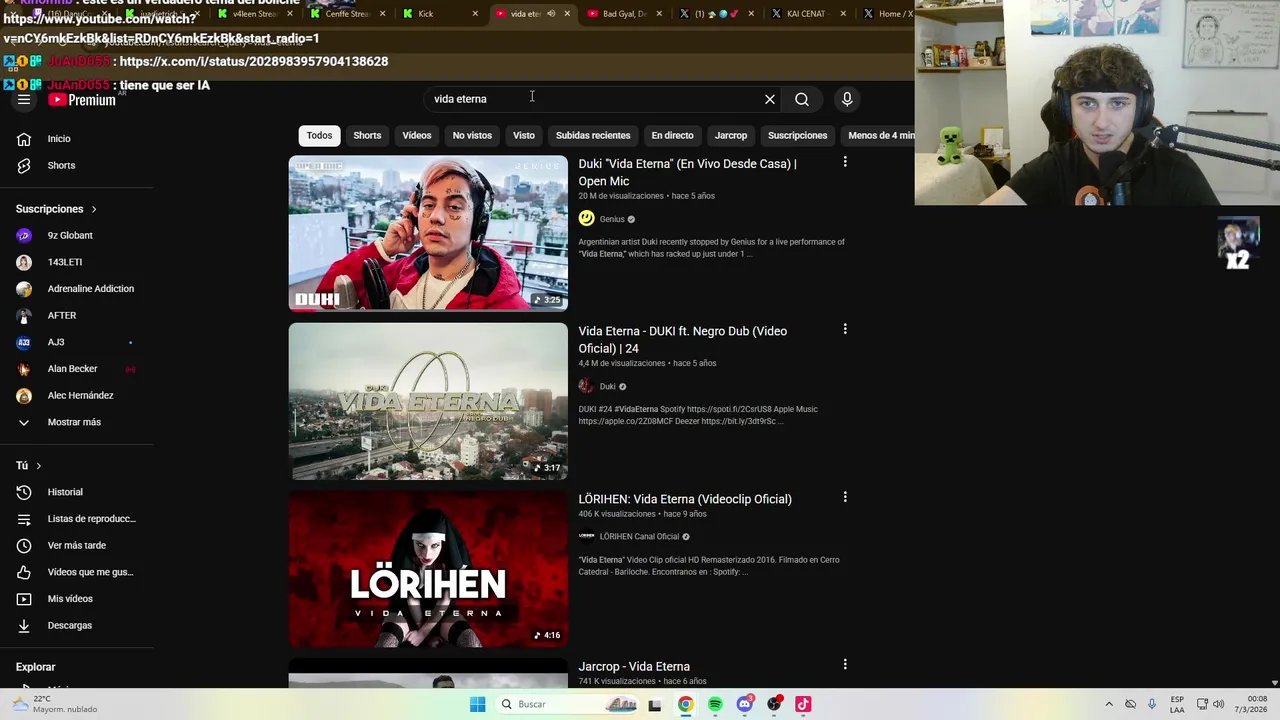Open Videos que me gustan in the sidebar
1280x720 pixels.
(x=75, y=572)
